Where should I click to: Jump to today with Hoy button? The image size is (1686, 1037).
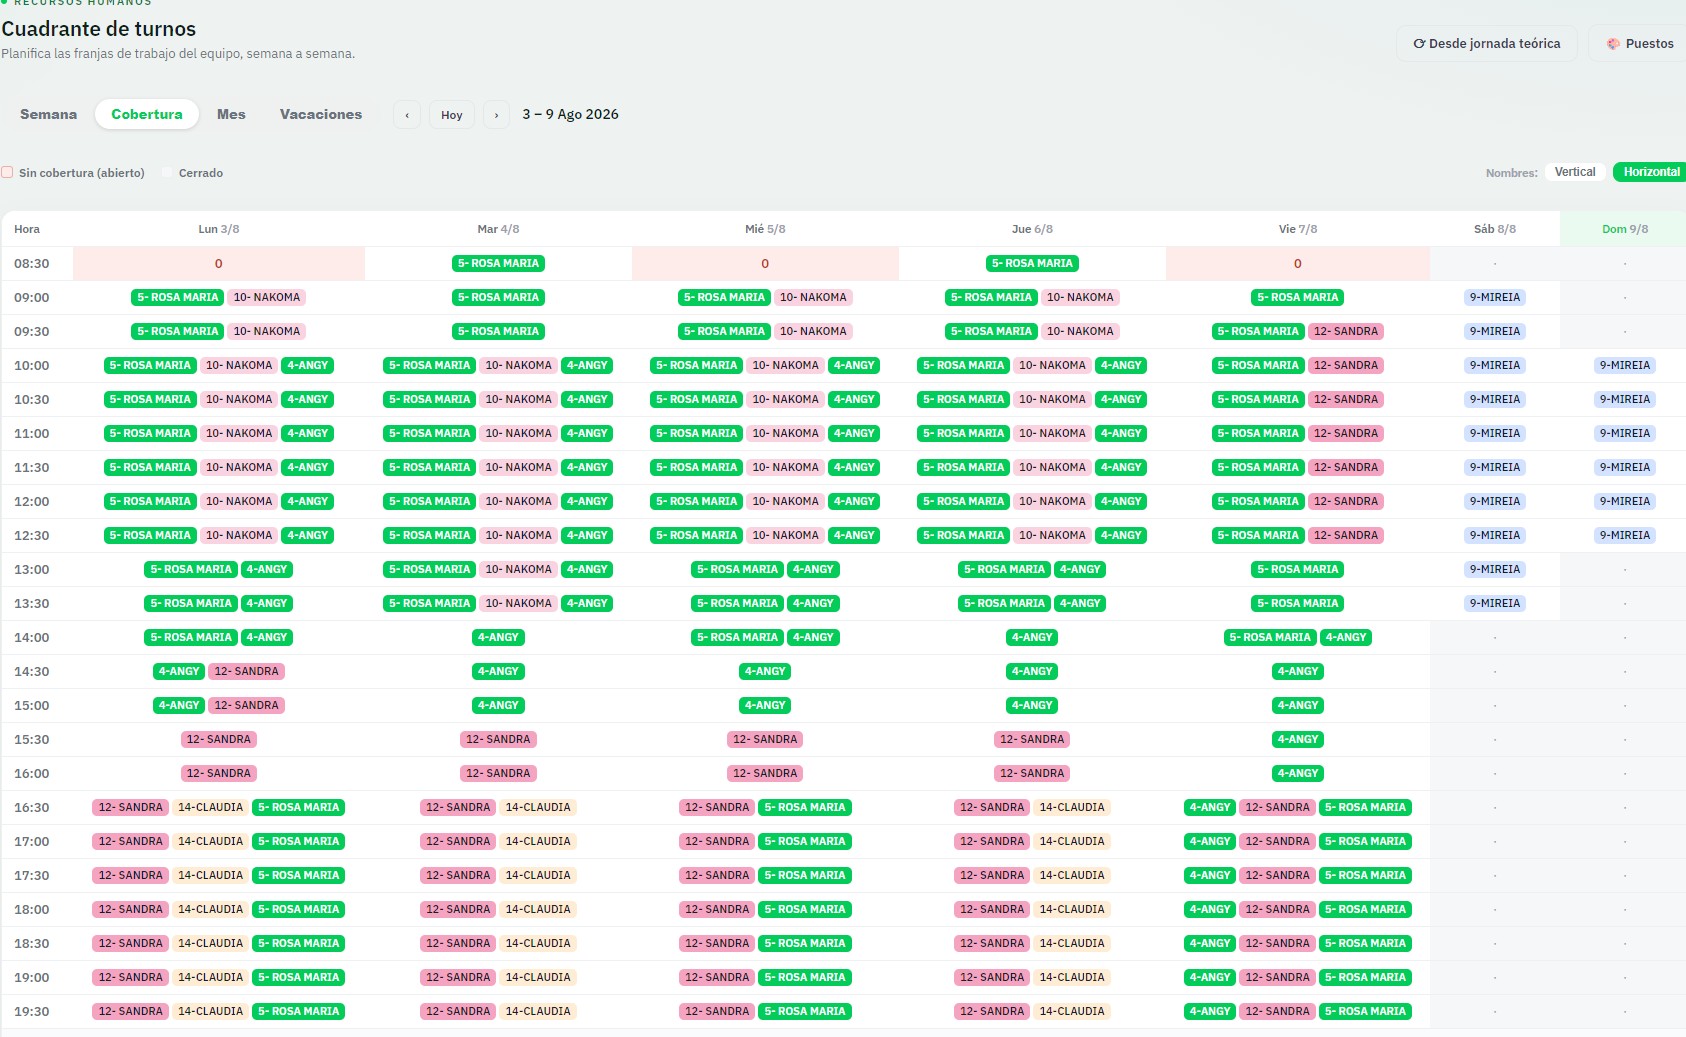pyautogui.click(x=452, y=115)
